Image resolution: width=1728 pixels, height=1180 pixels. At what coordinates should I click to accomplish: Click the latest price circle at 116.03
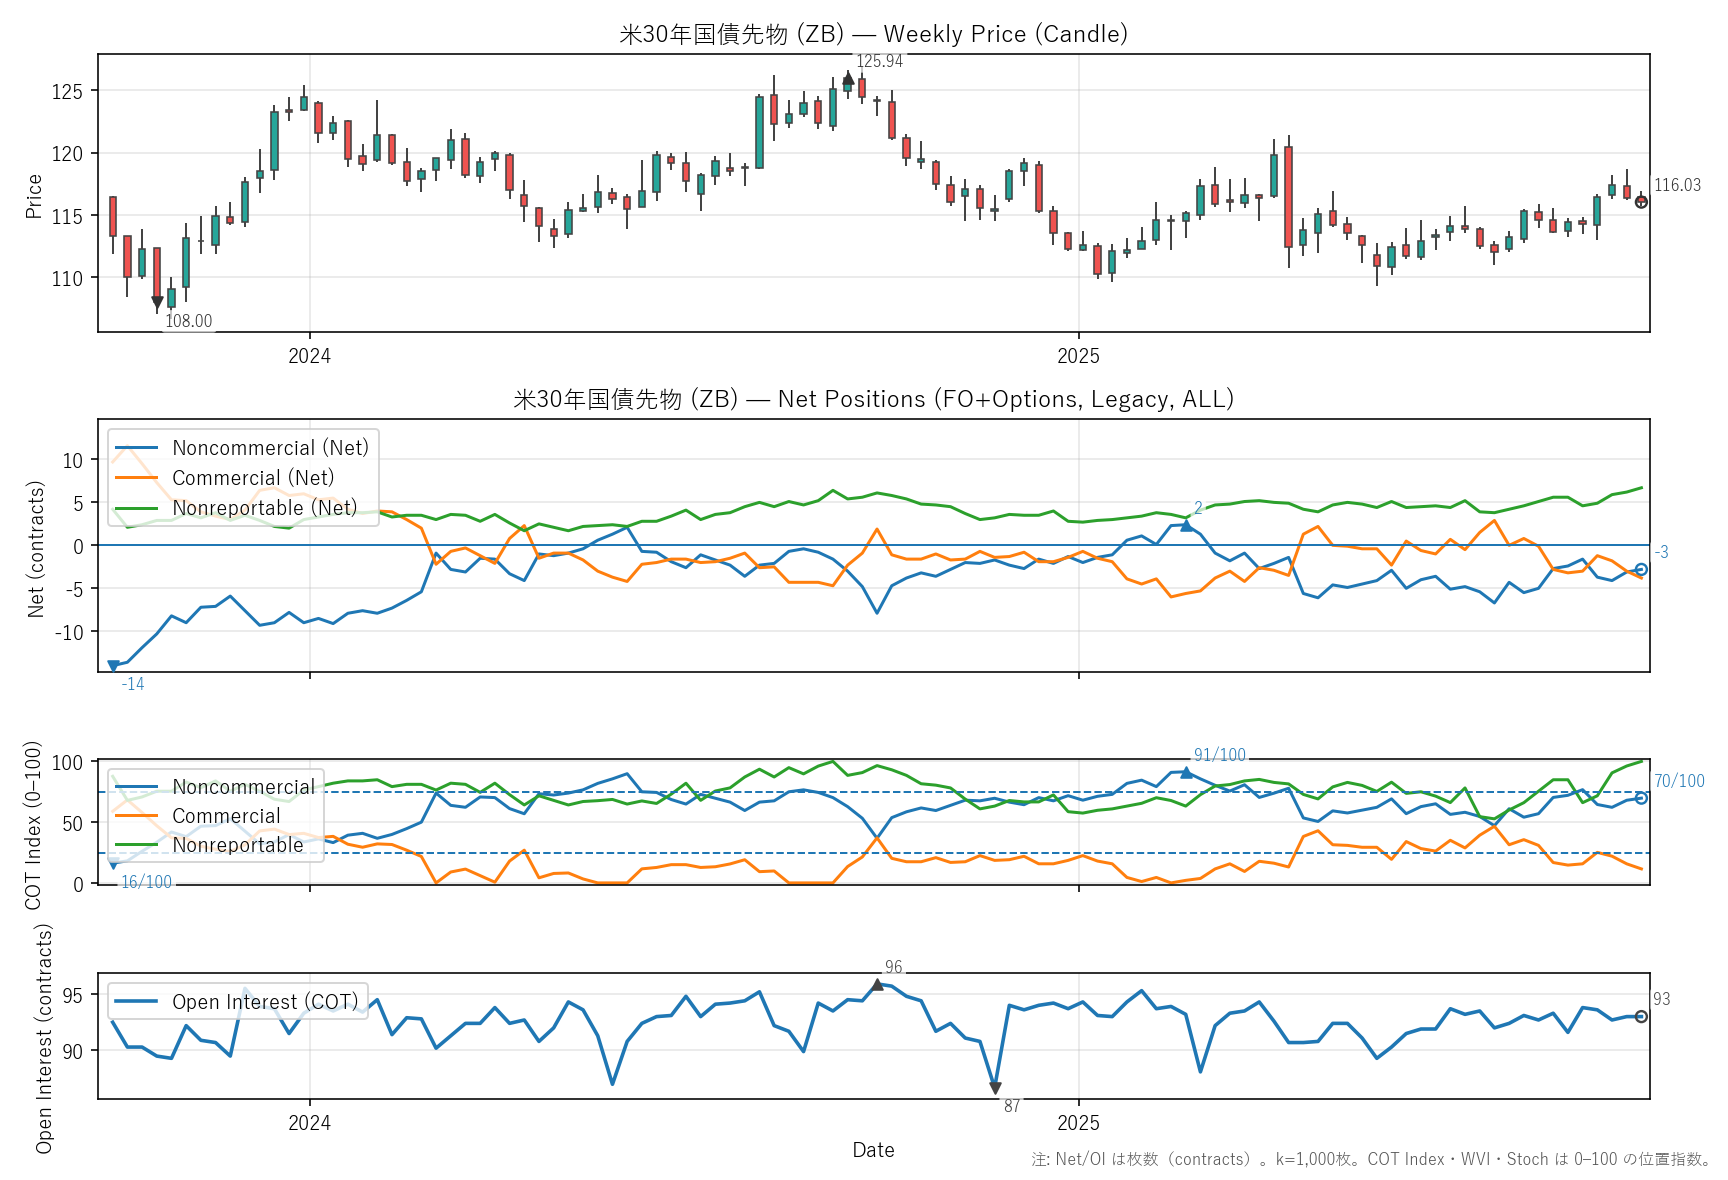[1641, 202]
